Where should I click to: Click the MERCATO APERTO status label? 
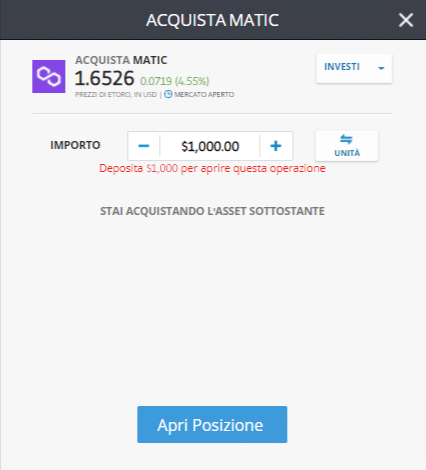click(x=204, y=95)
